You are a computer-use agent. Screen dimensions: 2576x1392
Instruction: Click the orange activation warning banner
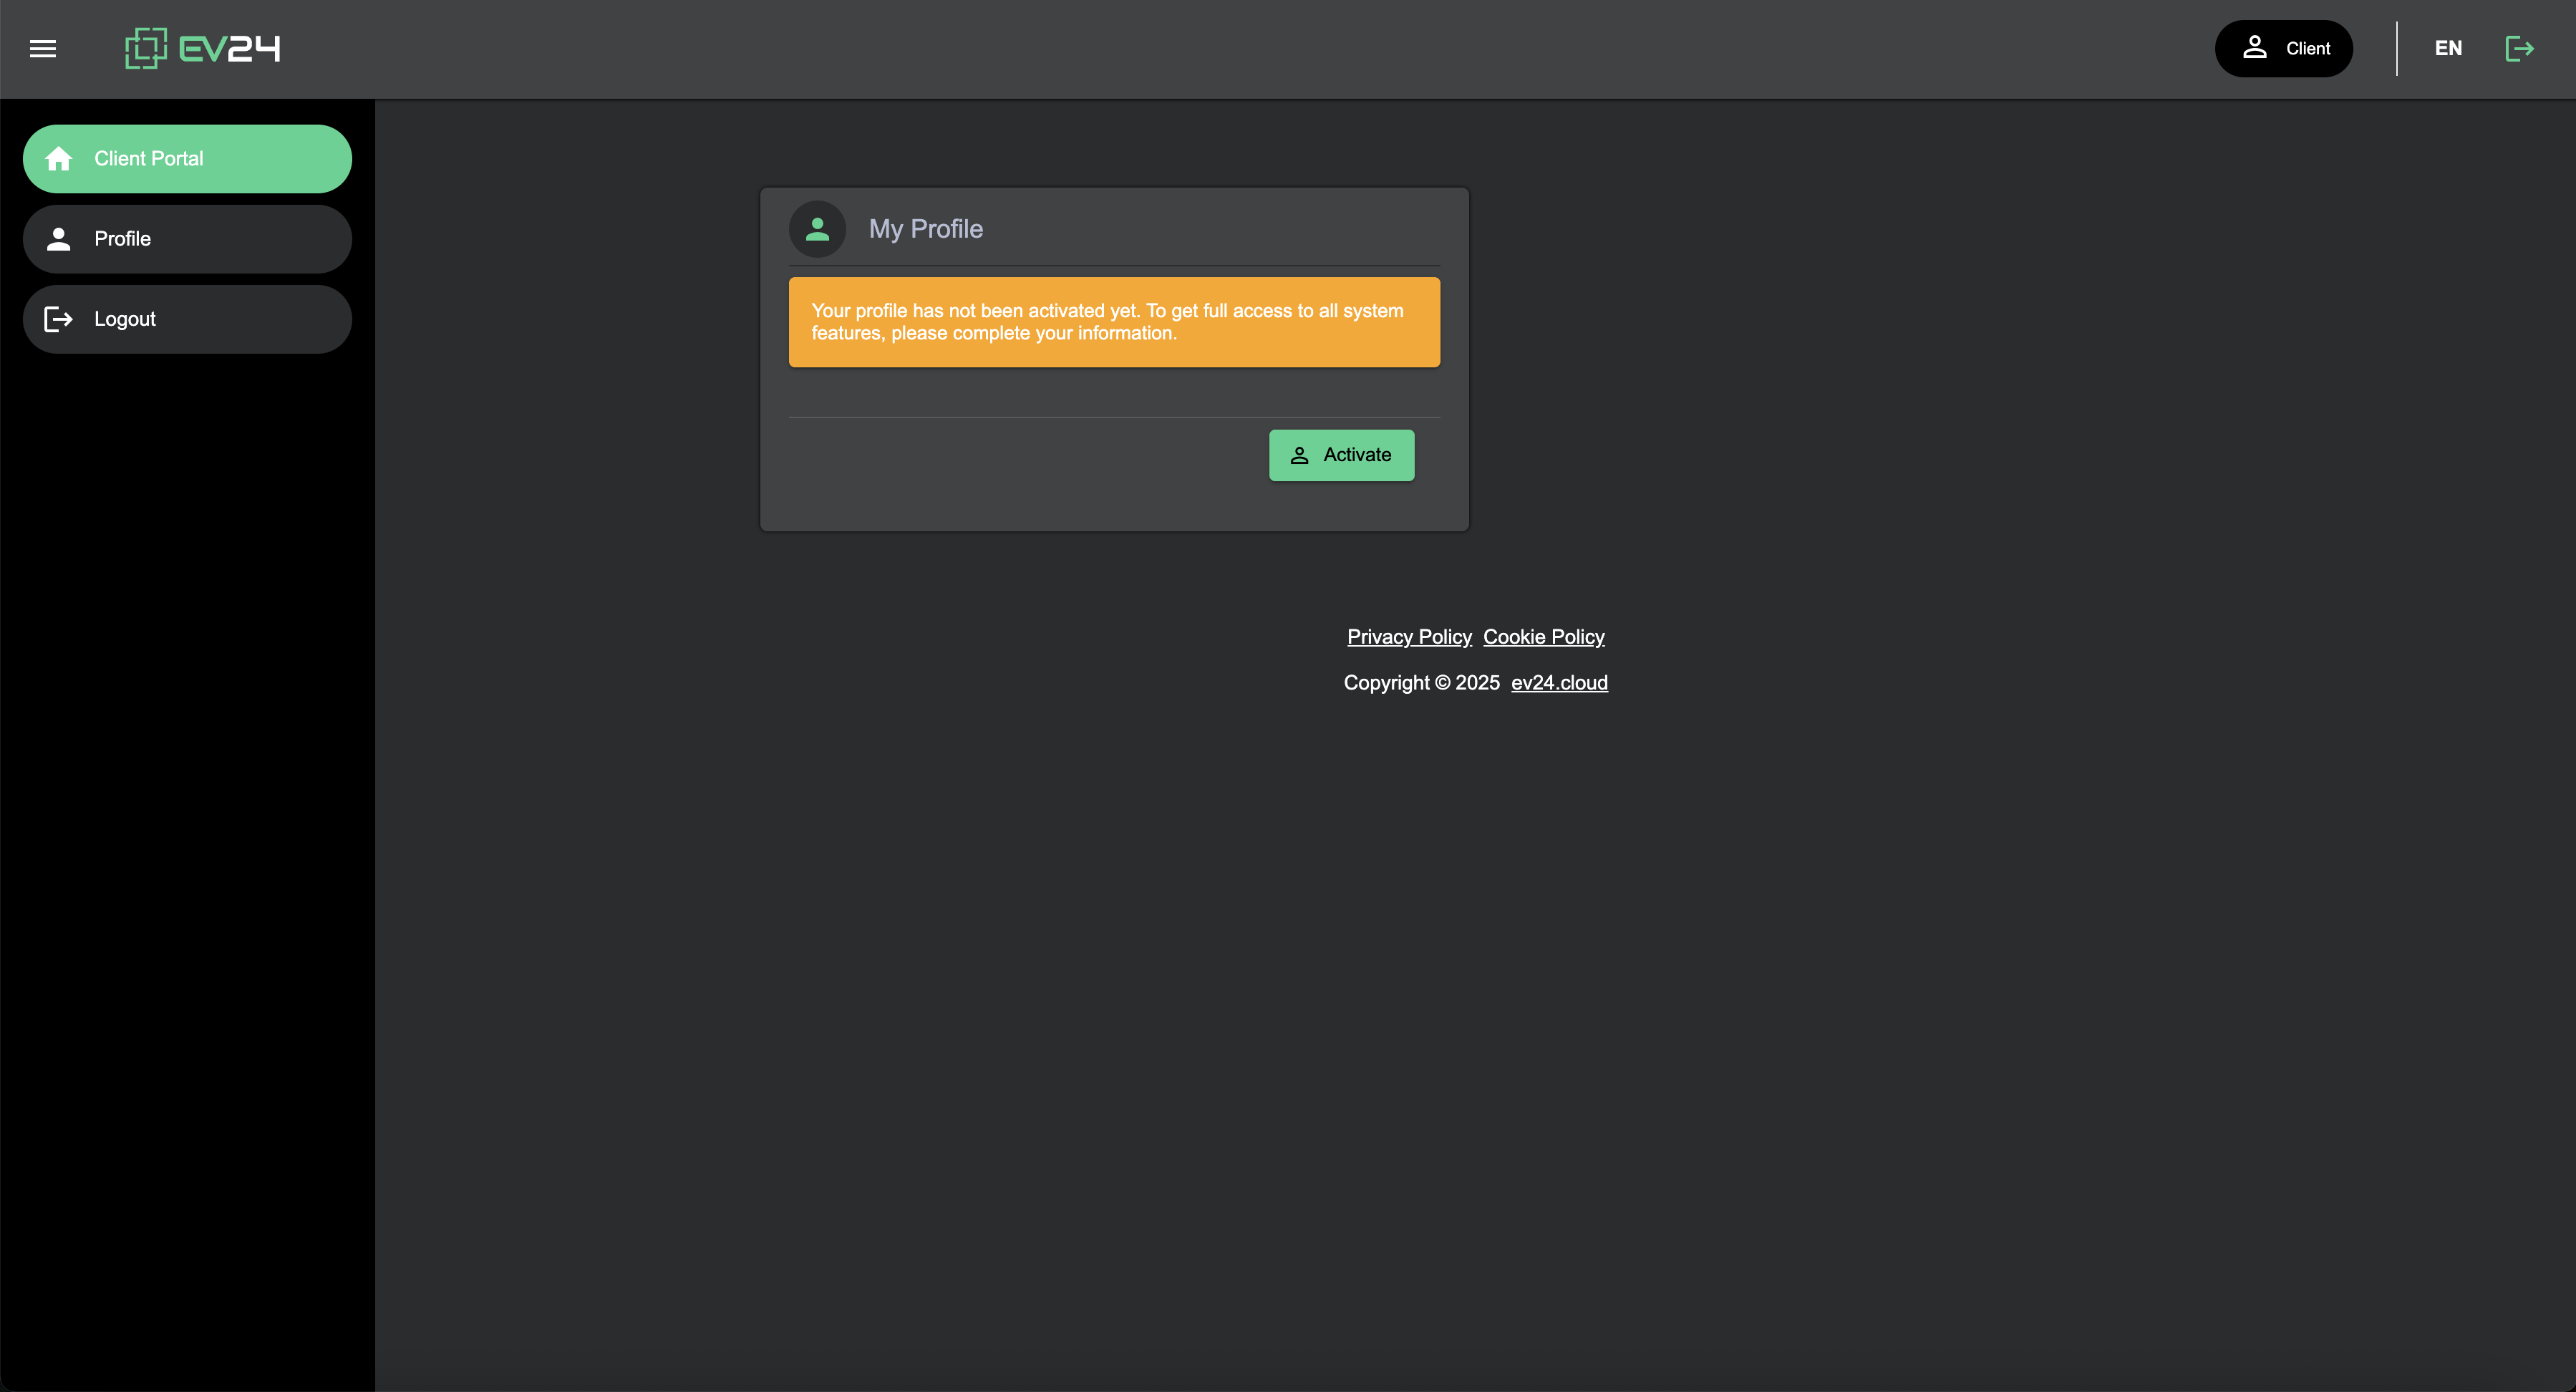[x=1114, y=322]
